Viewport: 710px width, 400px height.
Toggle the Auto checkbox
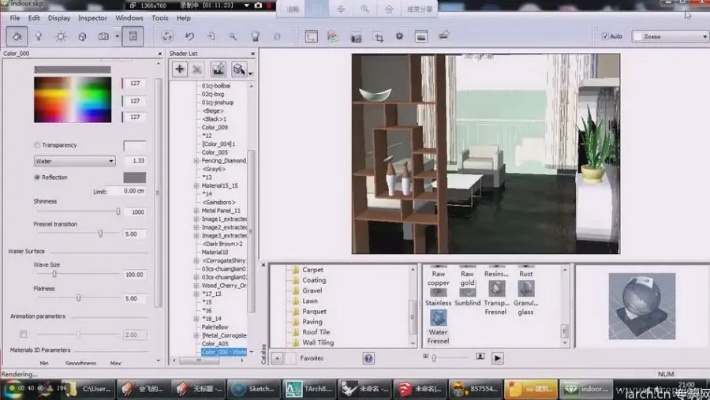(x=605, y=36)
